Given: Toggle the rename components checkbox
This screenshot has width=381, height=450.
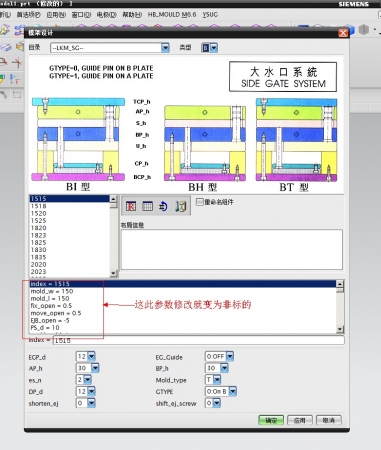Looking at the screenshot, I should 200,202.
